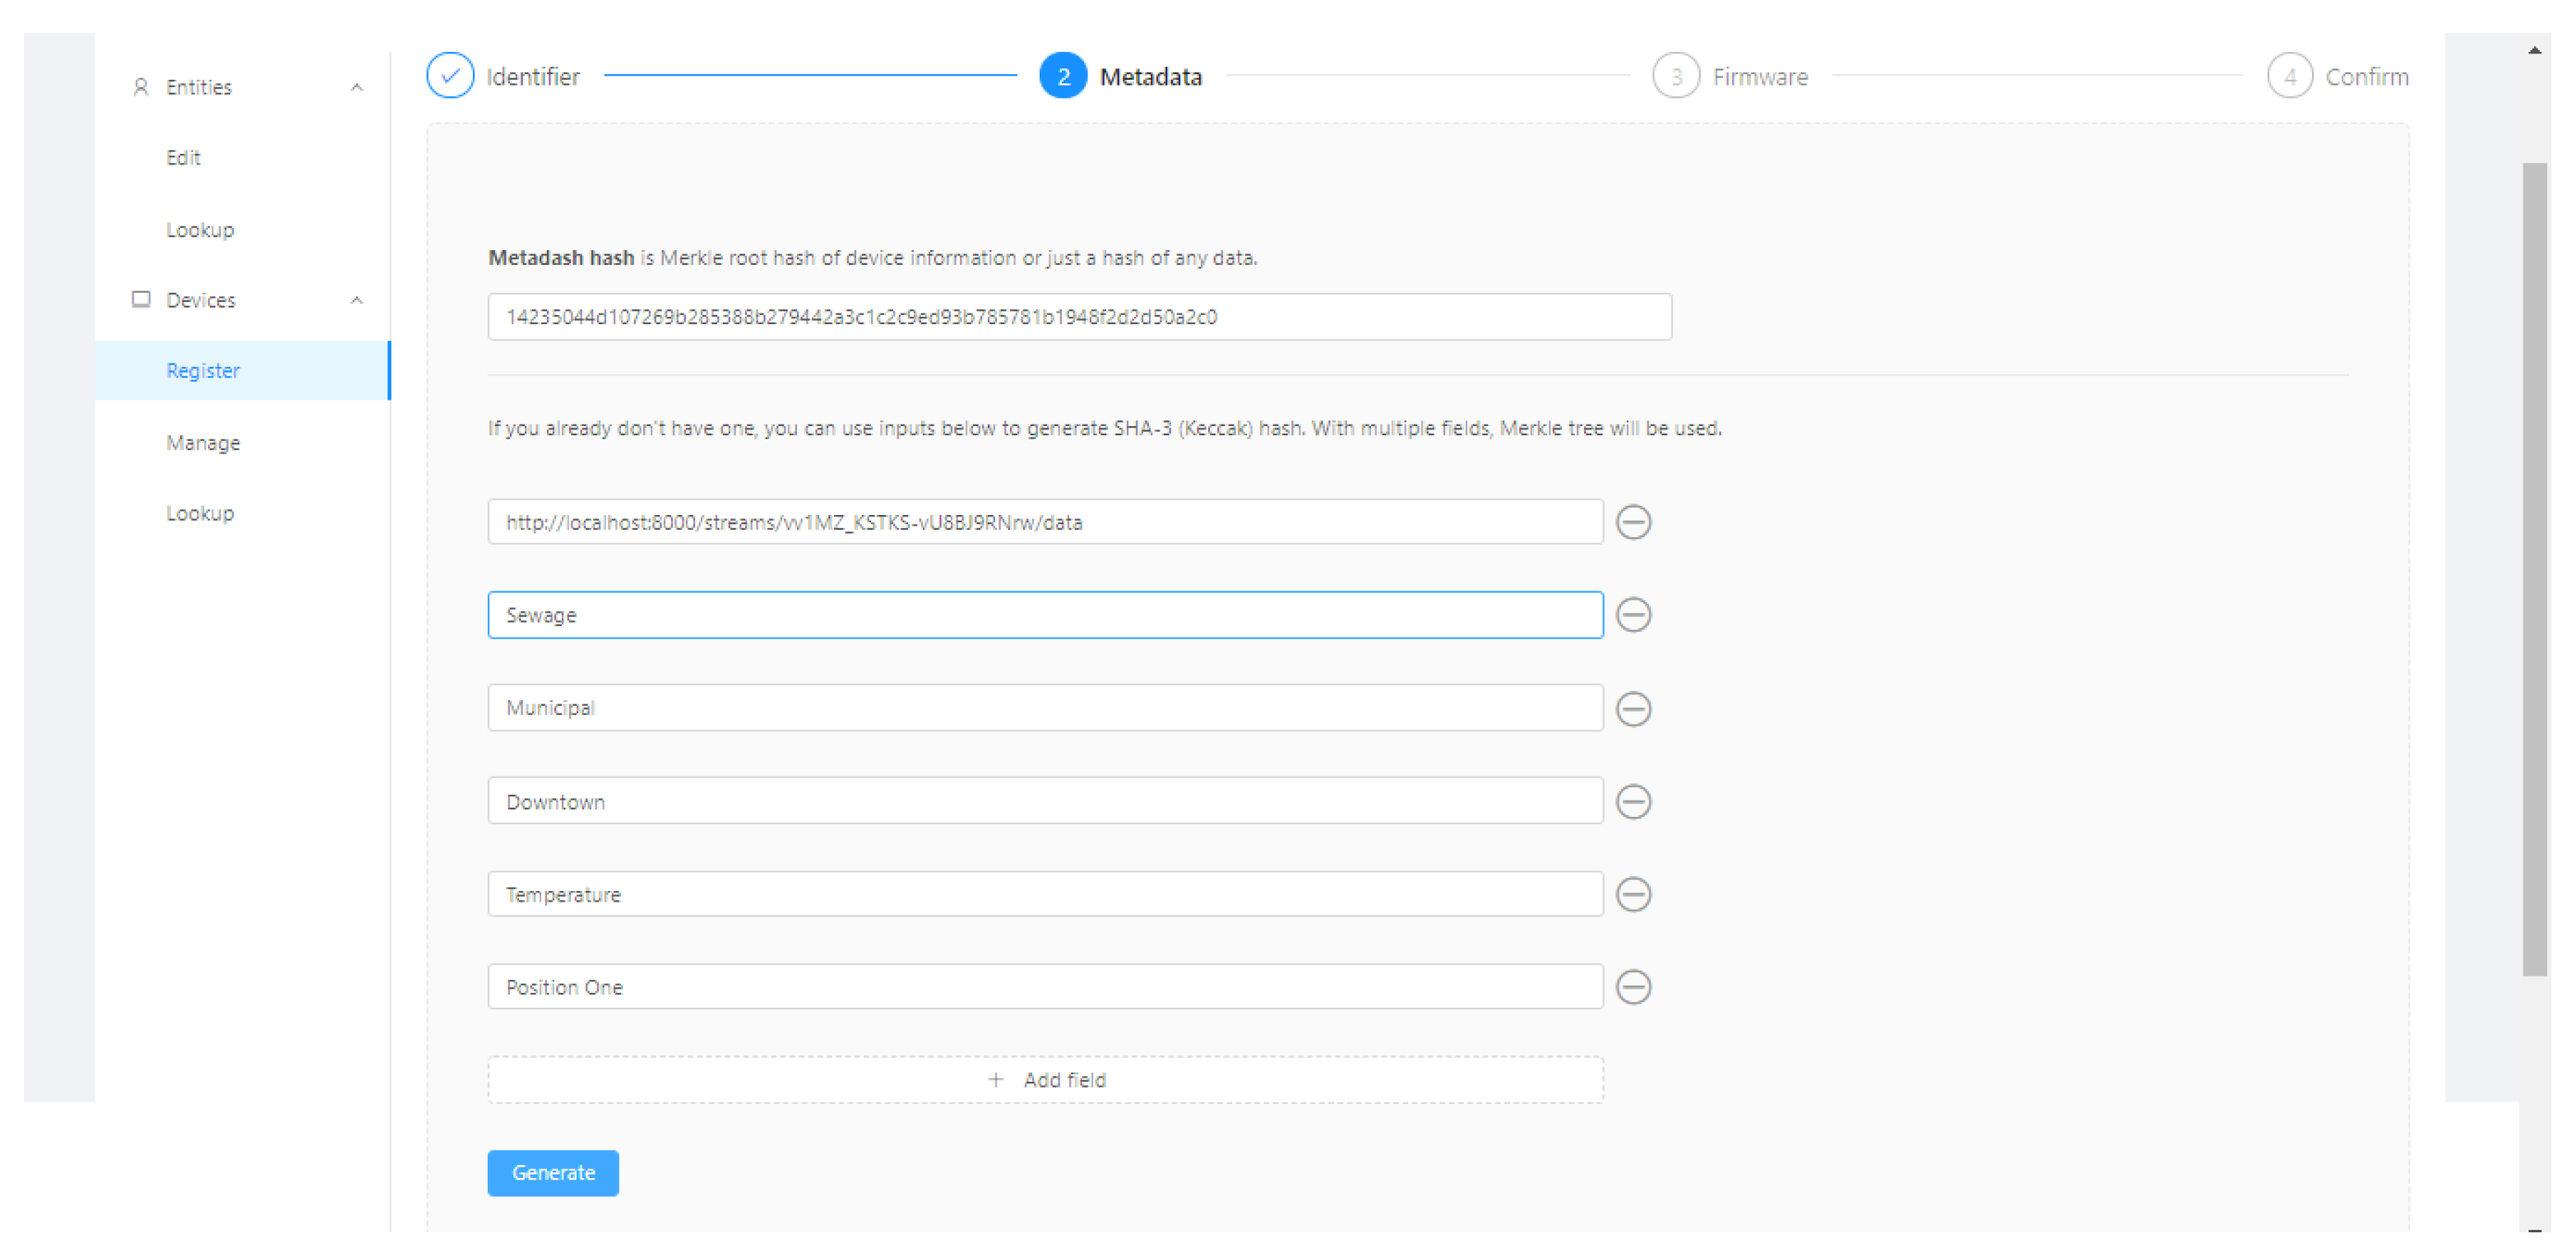This screenshot has width=2576, height=1257.
Task: Jump to Firmware step 3
Action: point(1676,76)
